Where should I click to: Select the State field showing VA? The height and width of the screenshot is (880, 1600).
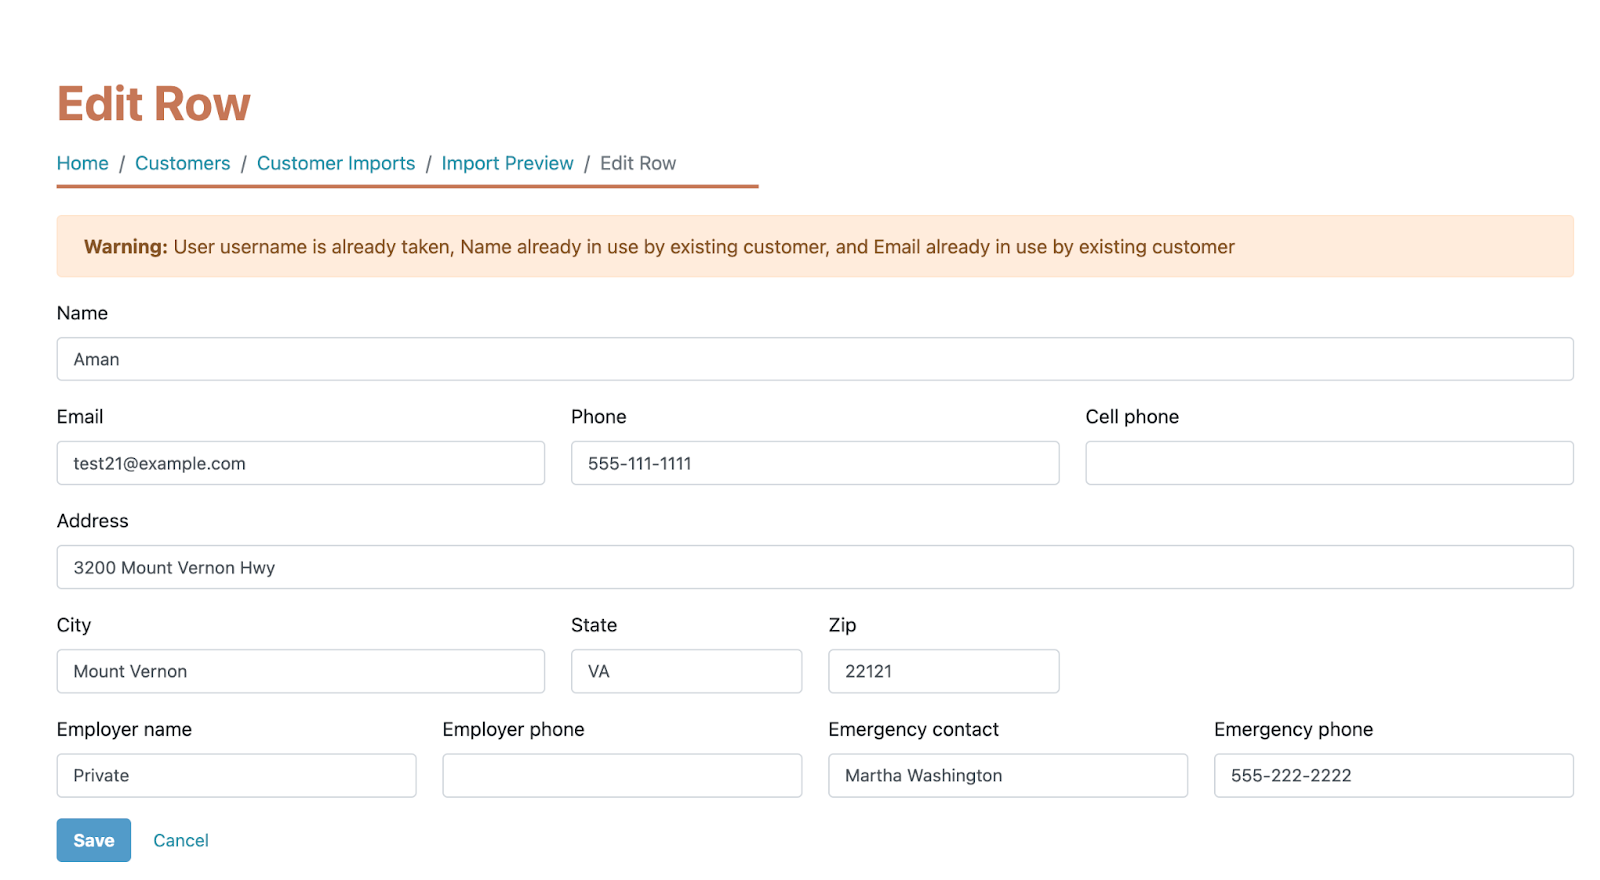(x=686, y=671)
